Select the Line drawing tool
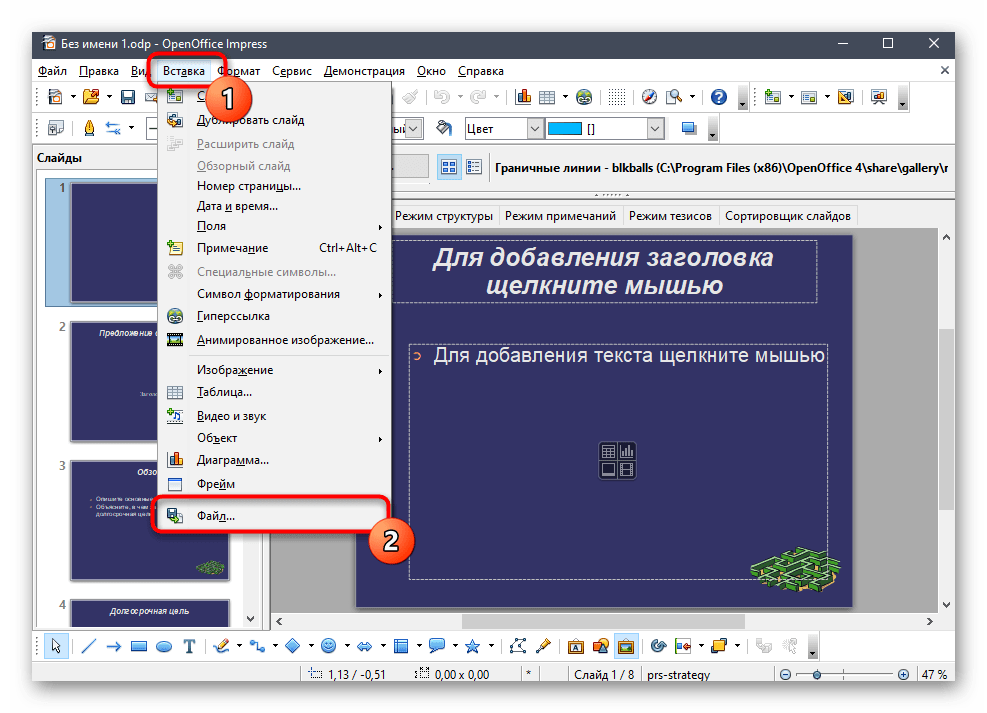This screenshot has height=713, width=987. (x=89, y=646)
